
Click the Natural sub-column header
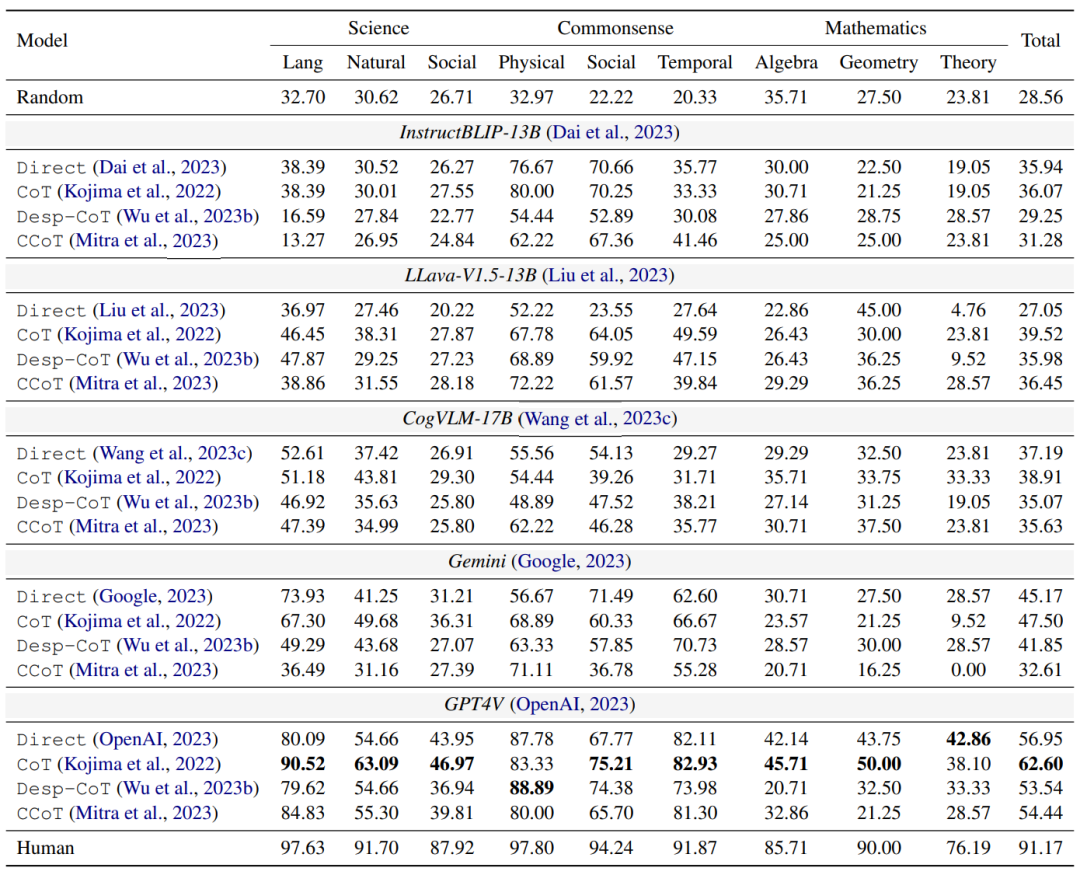(376, 62)
